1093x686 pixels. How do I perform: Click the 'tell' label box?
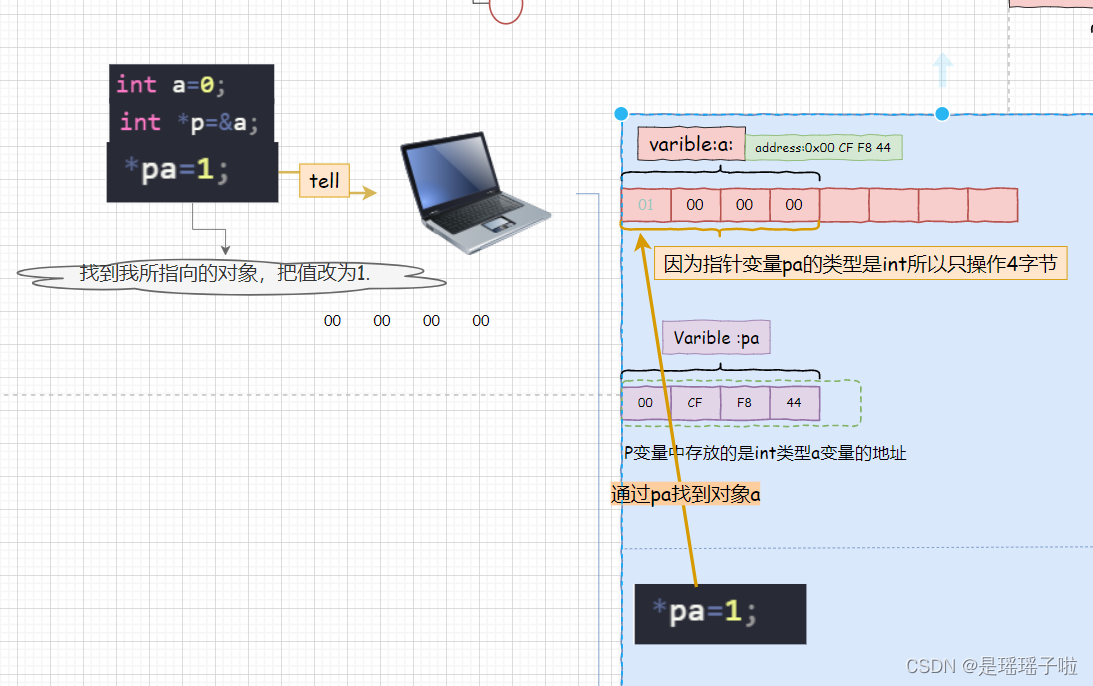[324, 181]
